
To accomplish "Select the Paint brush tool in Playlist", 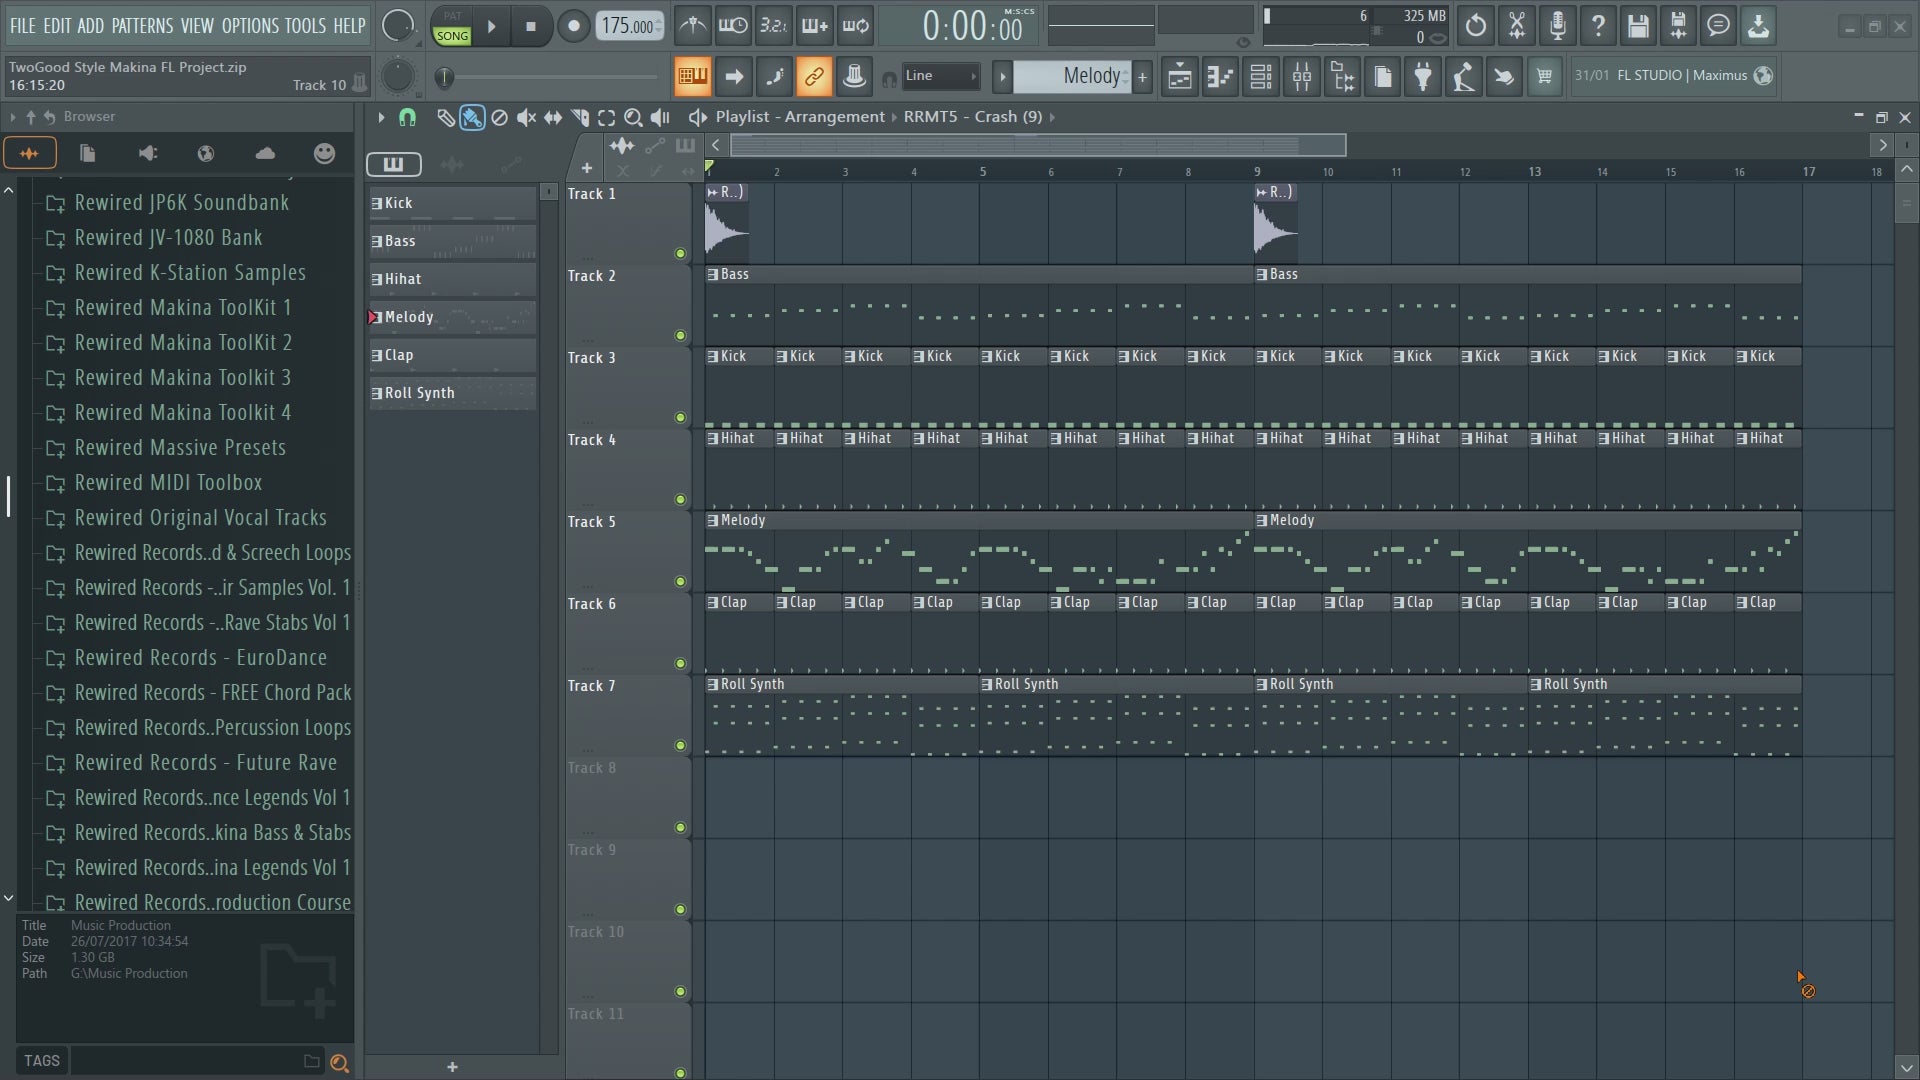I will click(x=472, y=118).
